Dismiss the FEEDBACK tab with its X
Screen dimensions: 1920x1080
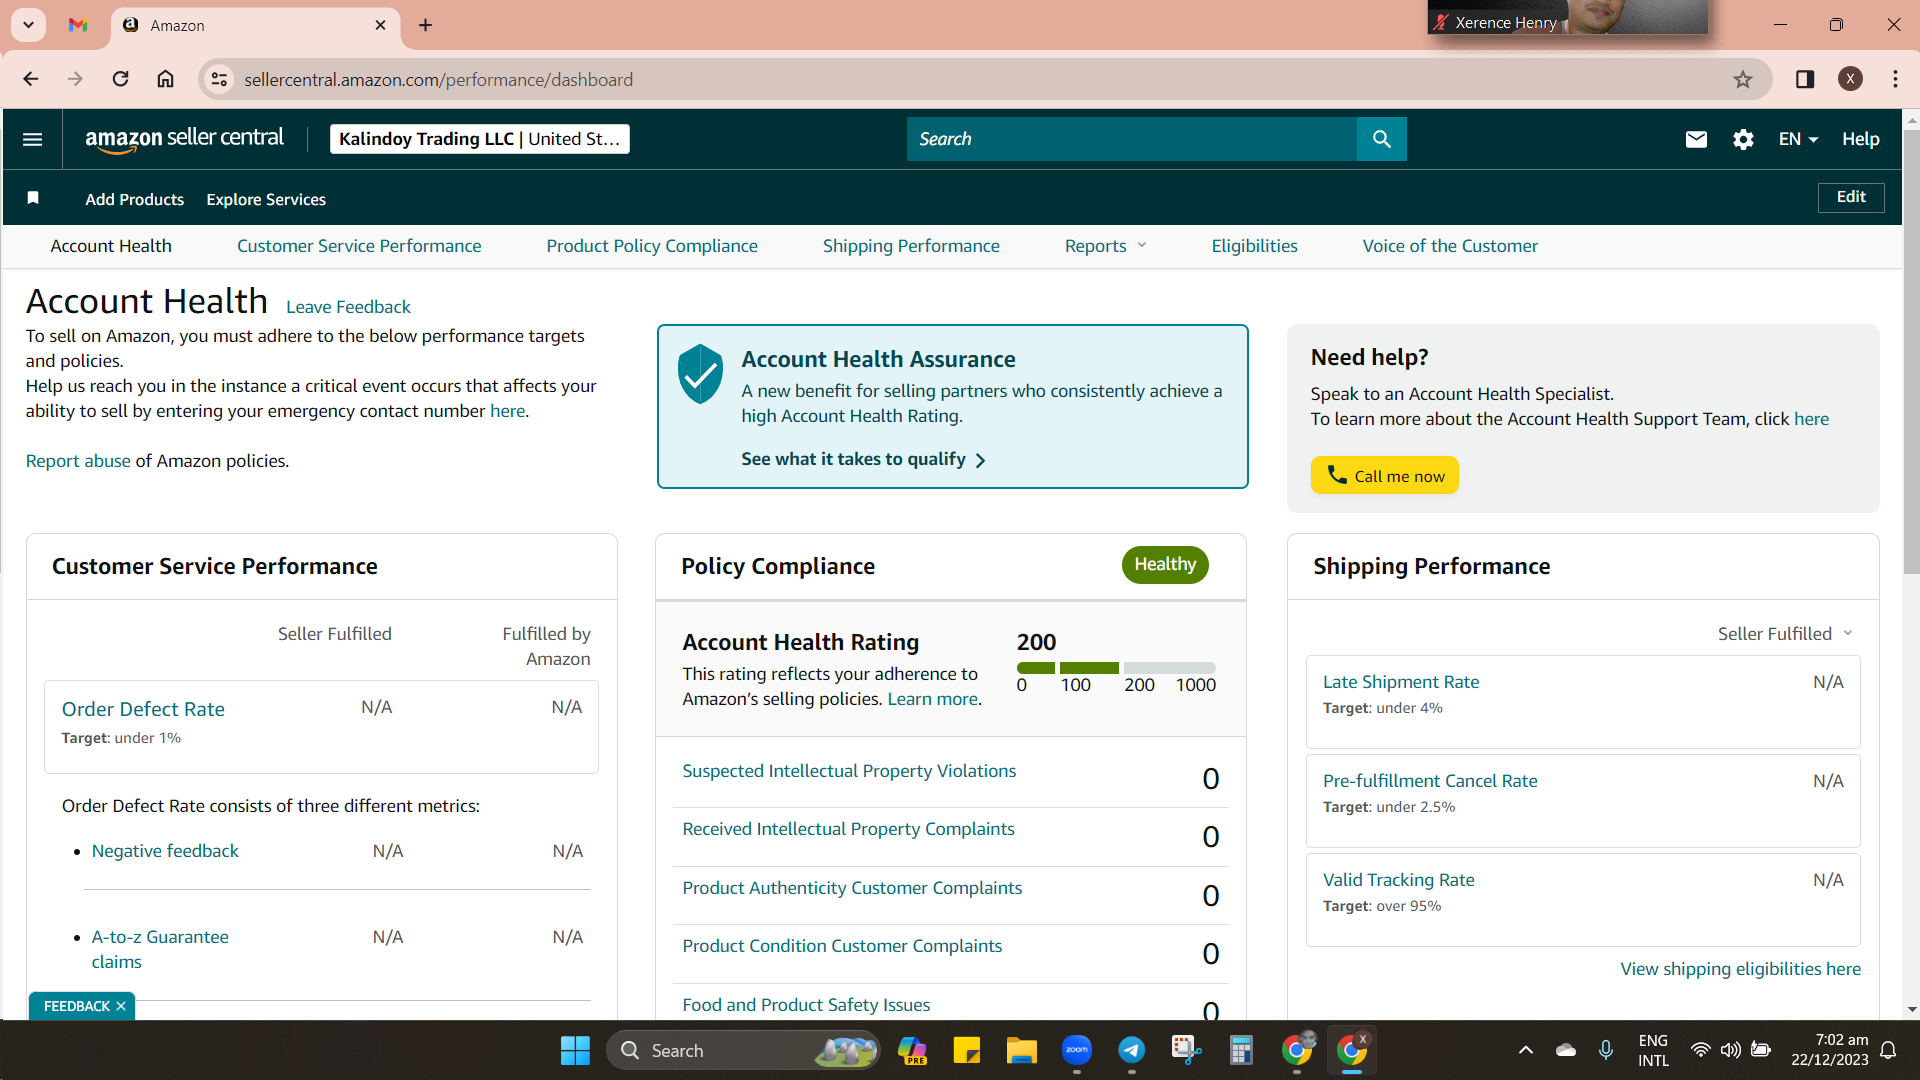(x=121, y=1006)
